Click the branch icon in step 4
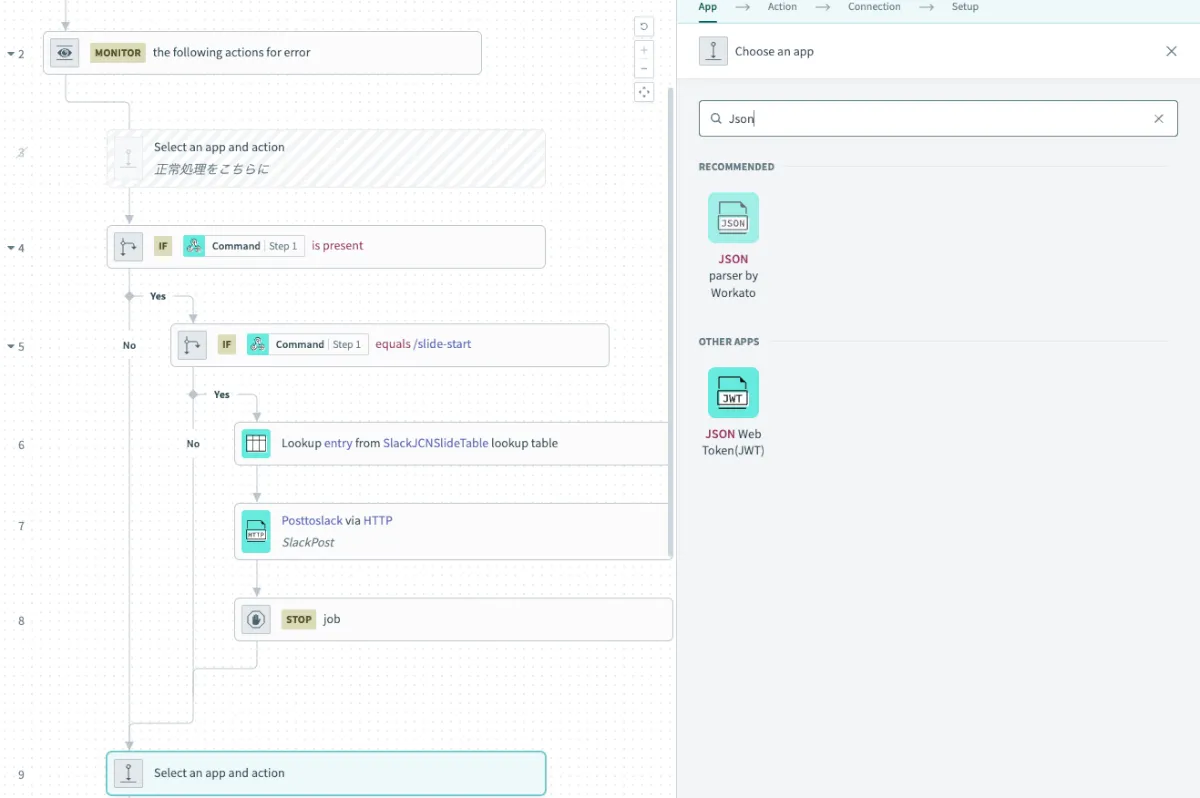 [128, 246]
